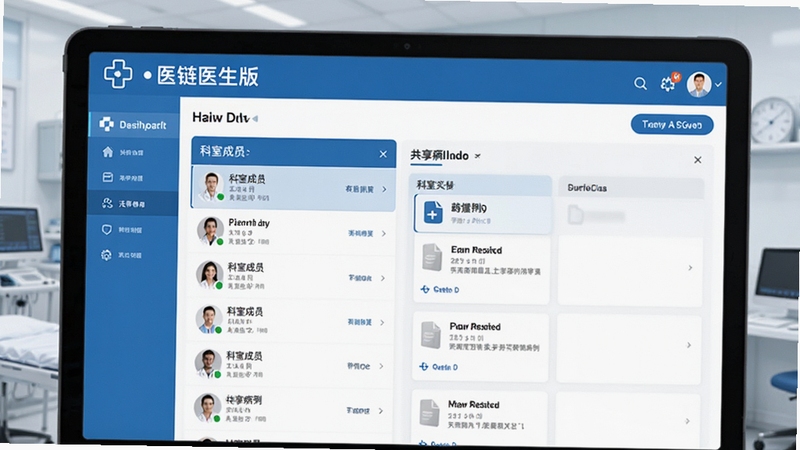
Task: Click the avatar beside 共享病例
Action: (x=207, y=408)
